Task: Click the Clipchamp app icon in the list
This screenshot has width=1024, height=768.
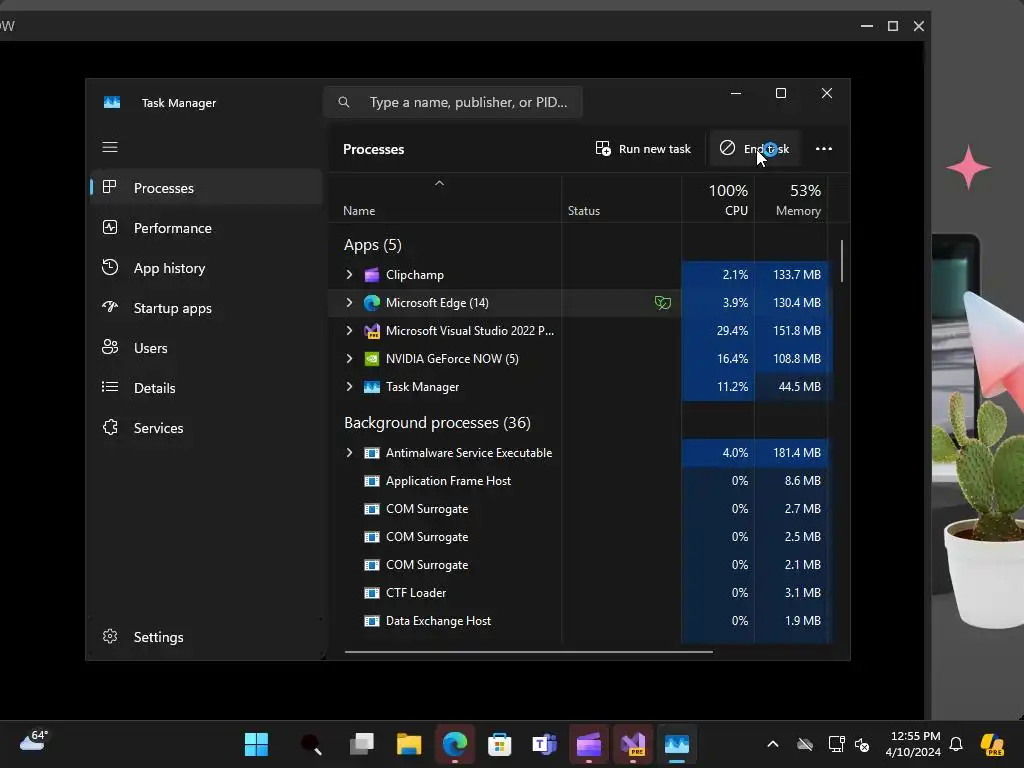Action: pos(372,275)
